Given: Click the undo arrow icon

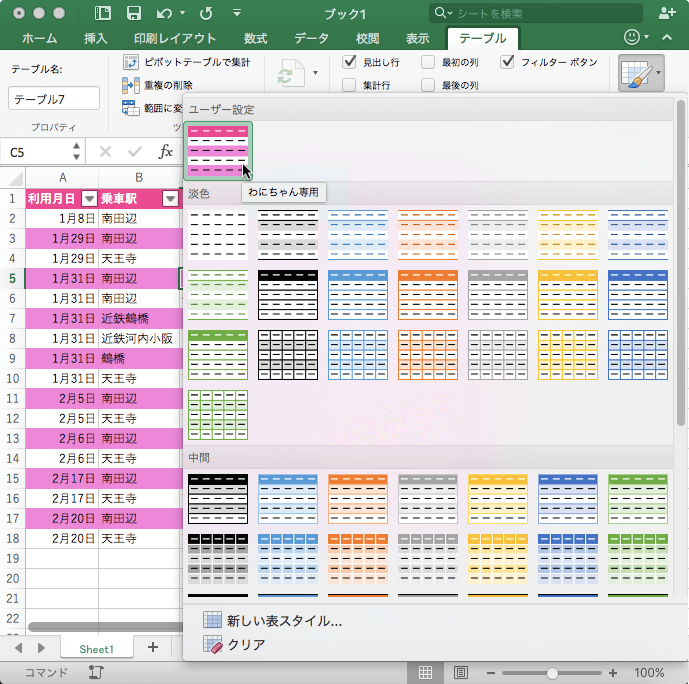Looking at the screenshot, I should (163, 13).
